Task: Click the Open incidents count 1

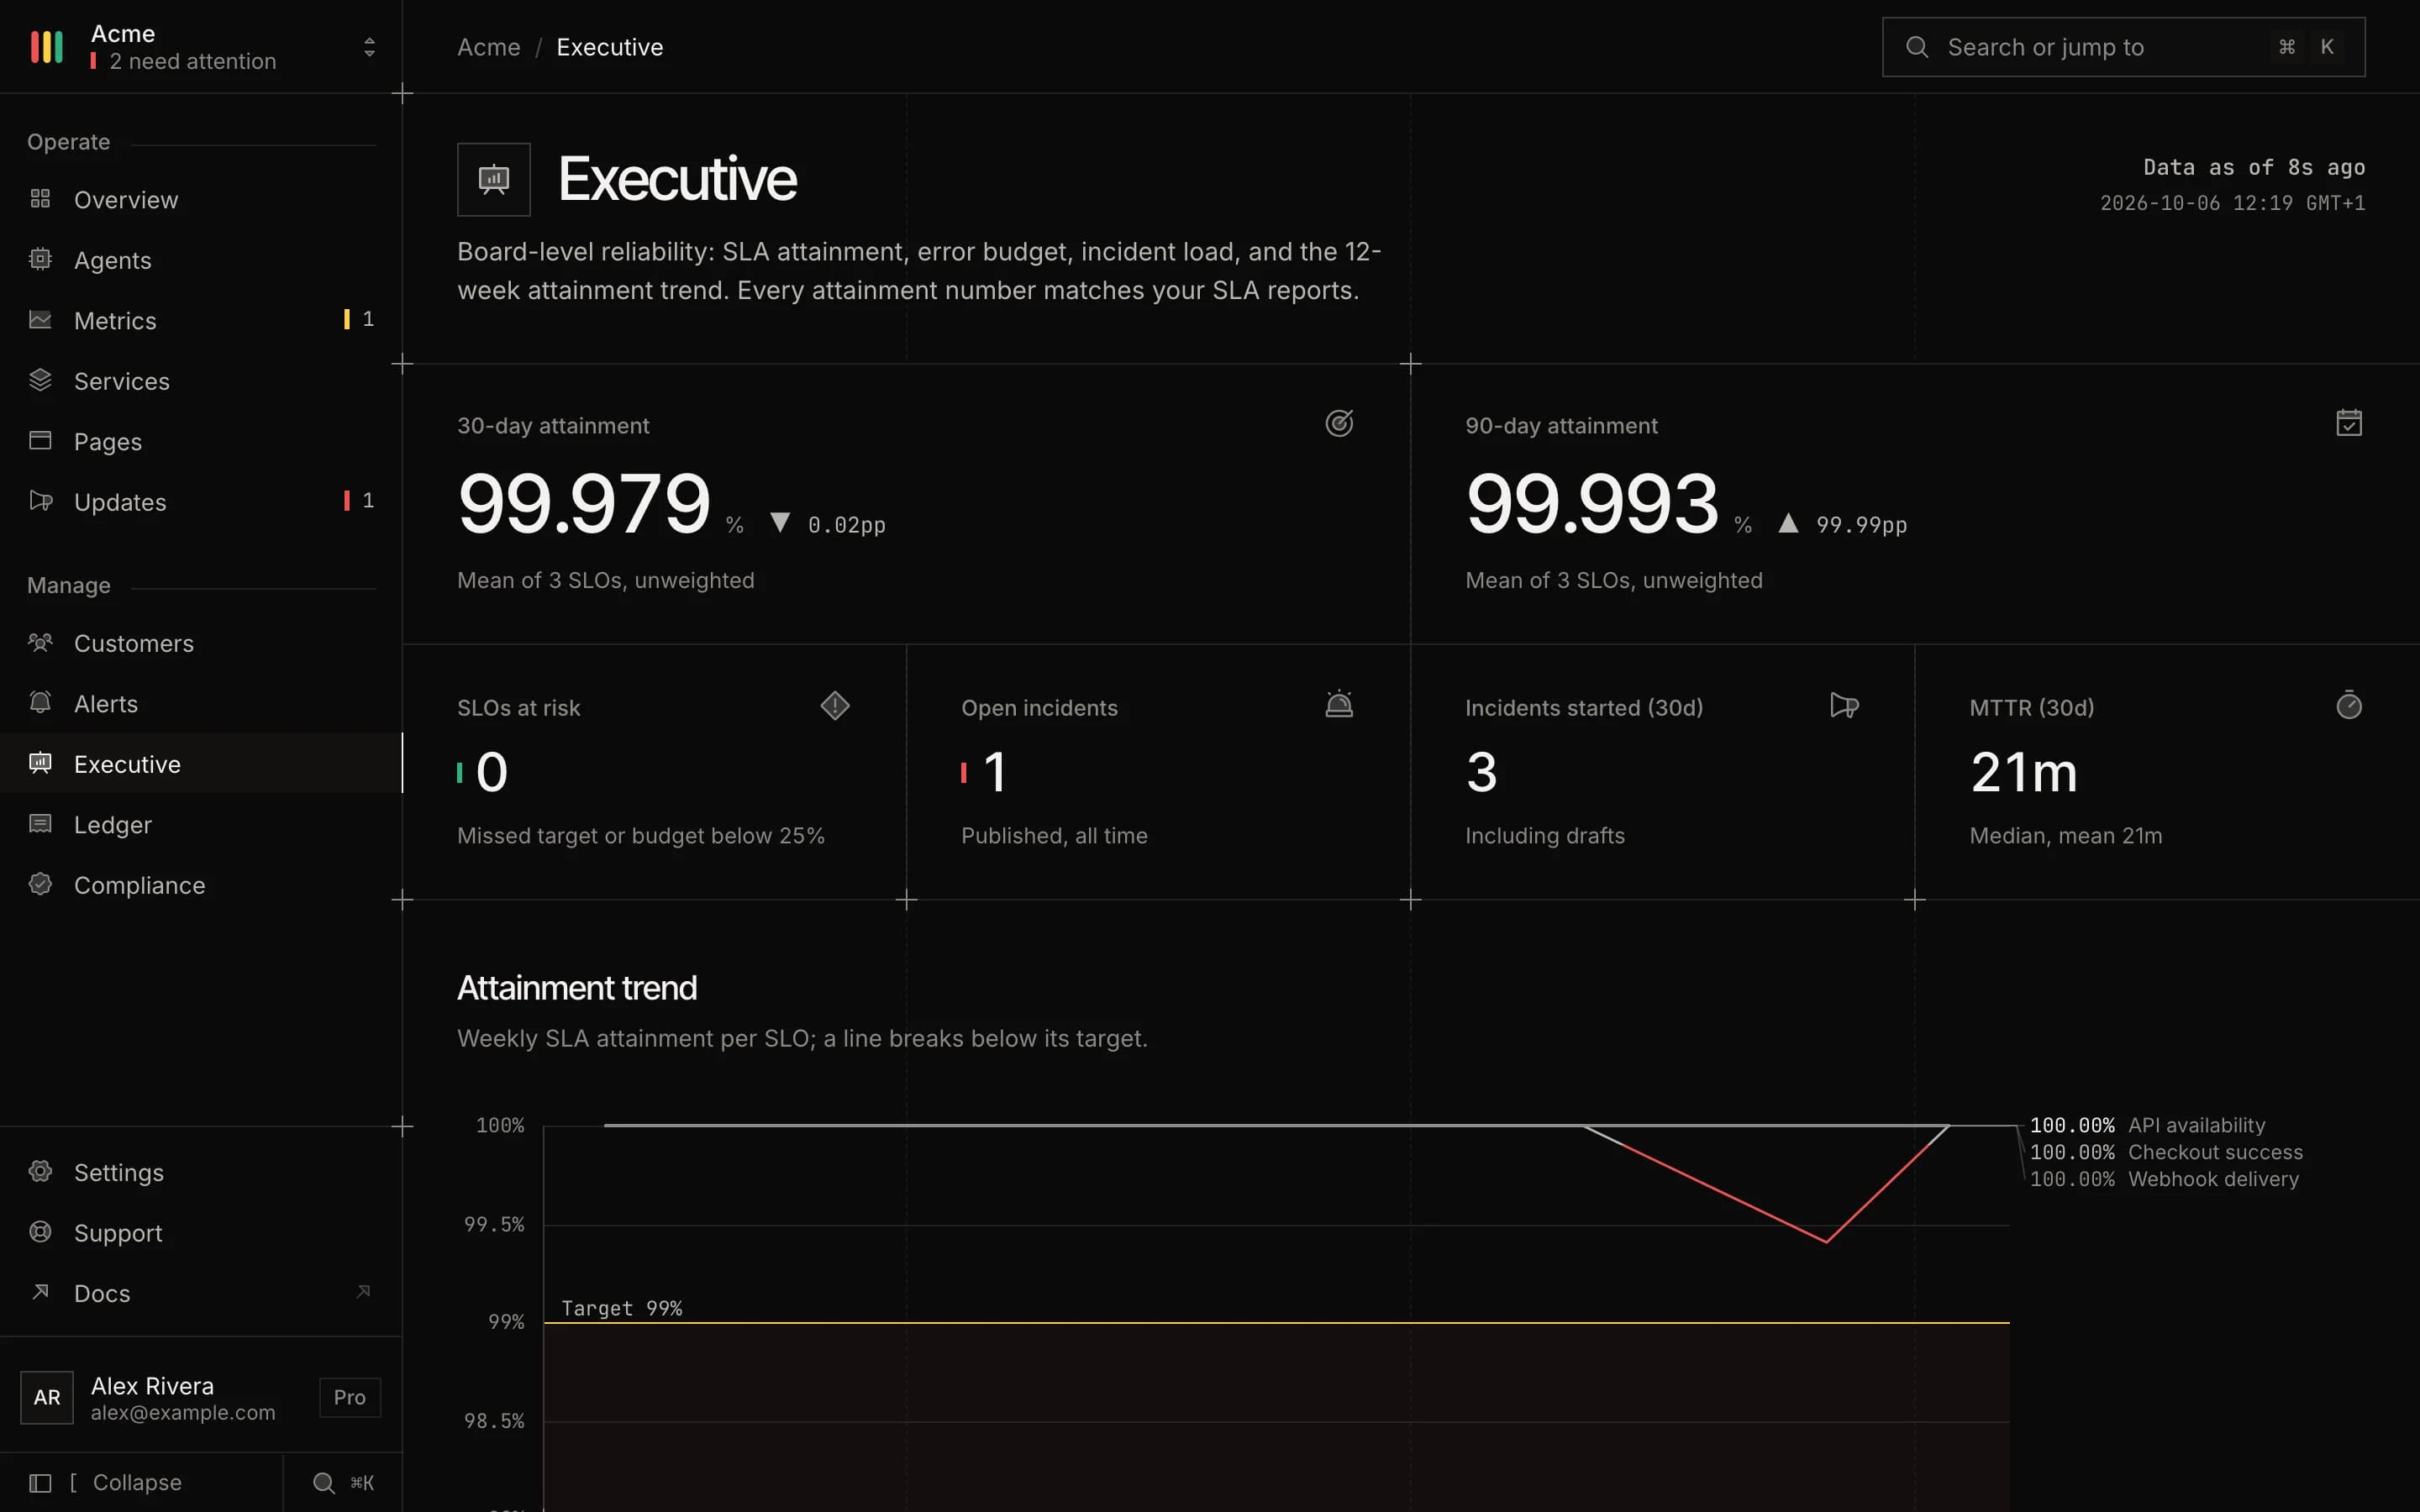Action: pos(994,772)
